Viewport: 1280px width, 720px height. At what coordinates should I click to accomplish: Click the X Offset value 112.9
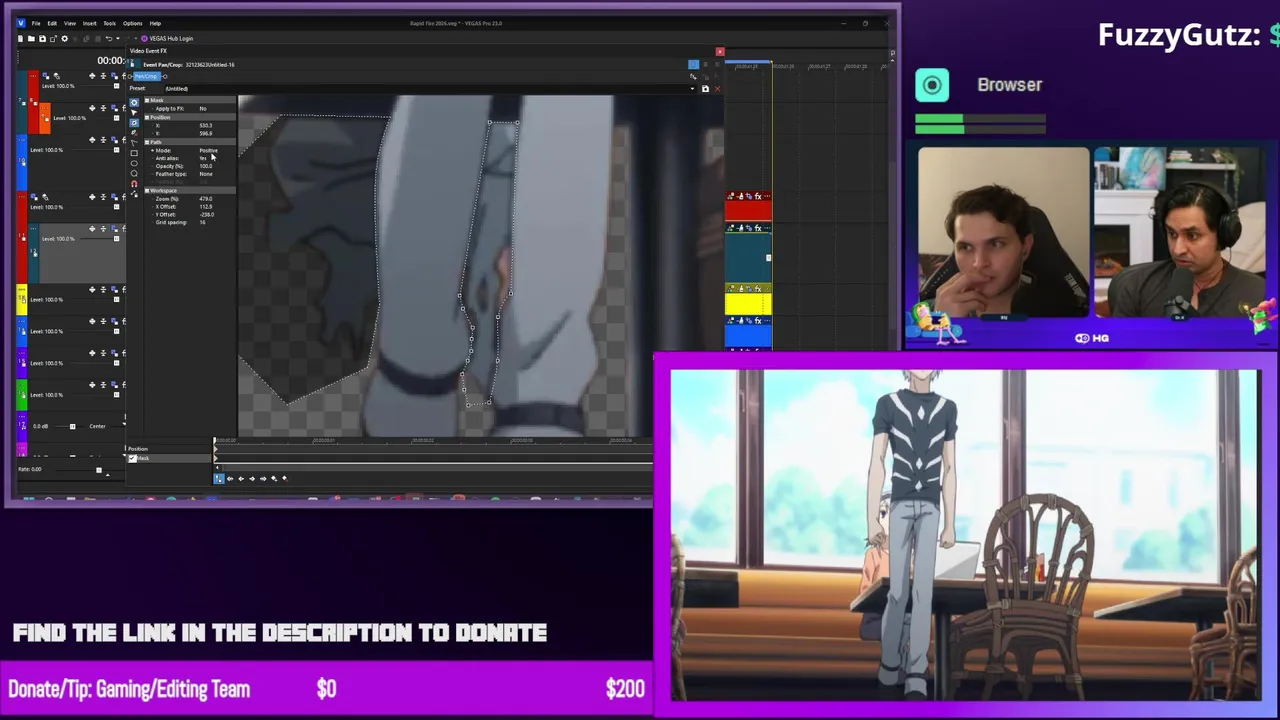click(x=206, y=206)
